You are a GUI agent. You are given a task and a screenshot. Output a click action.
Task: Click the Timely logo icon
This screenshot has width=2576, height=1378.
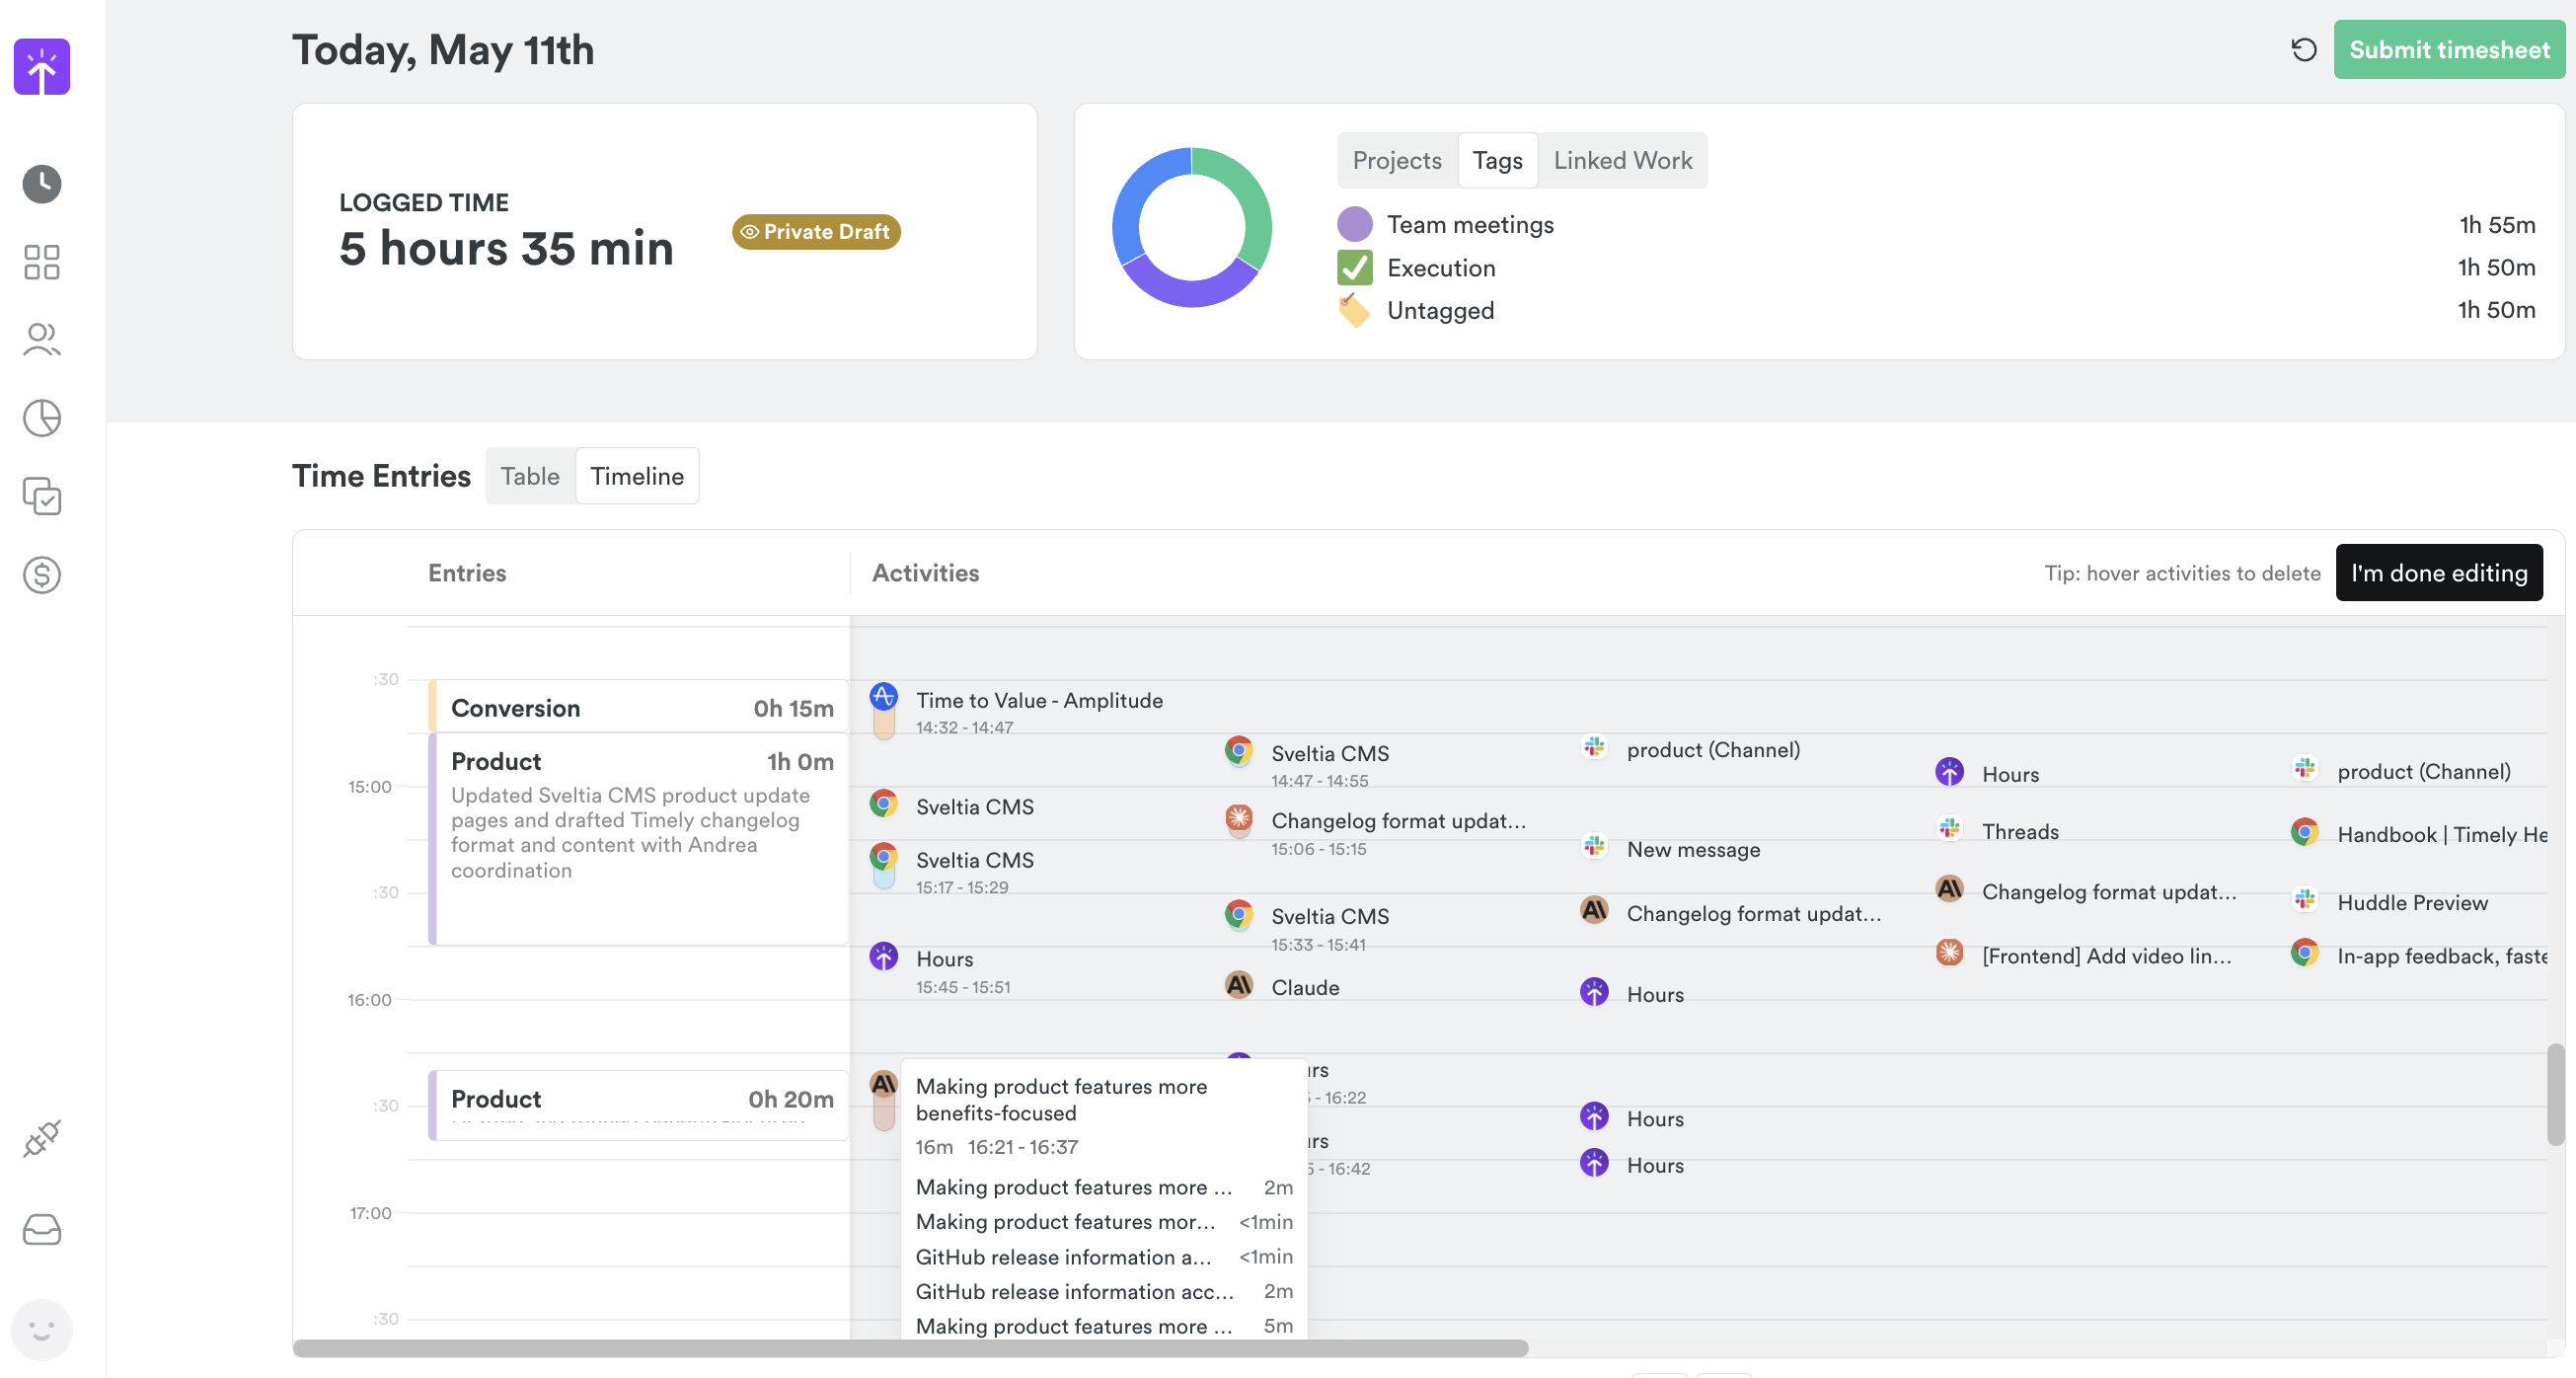(42, 66)
